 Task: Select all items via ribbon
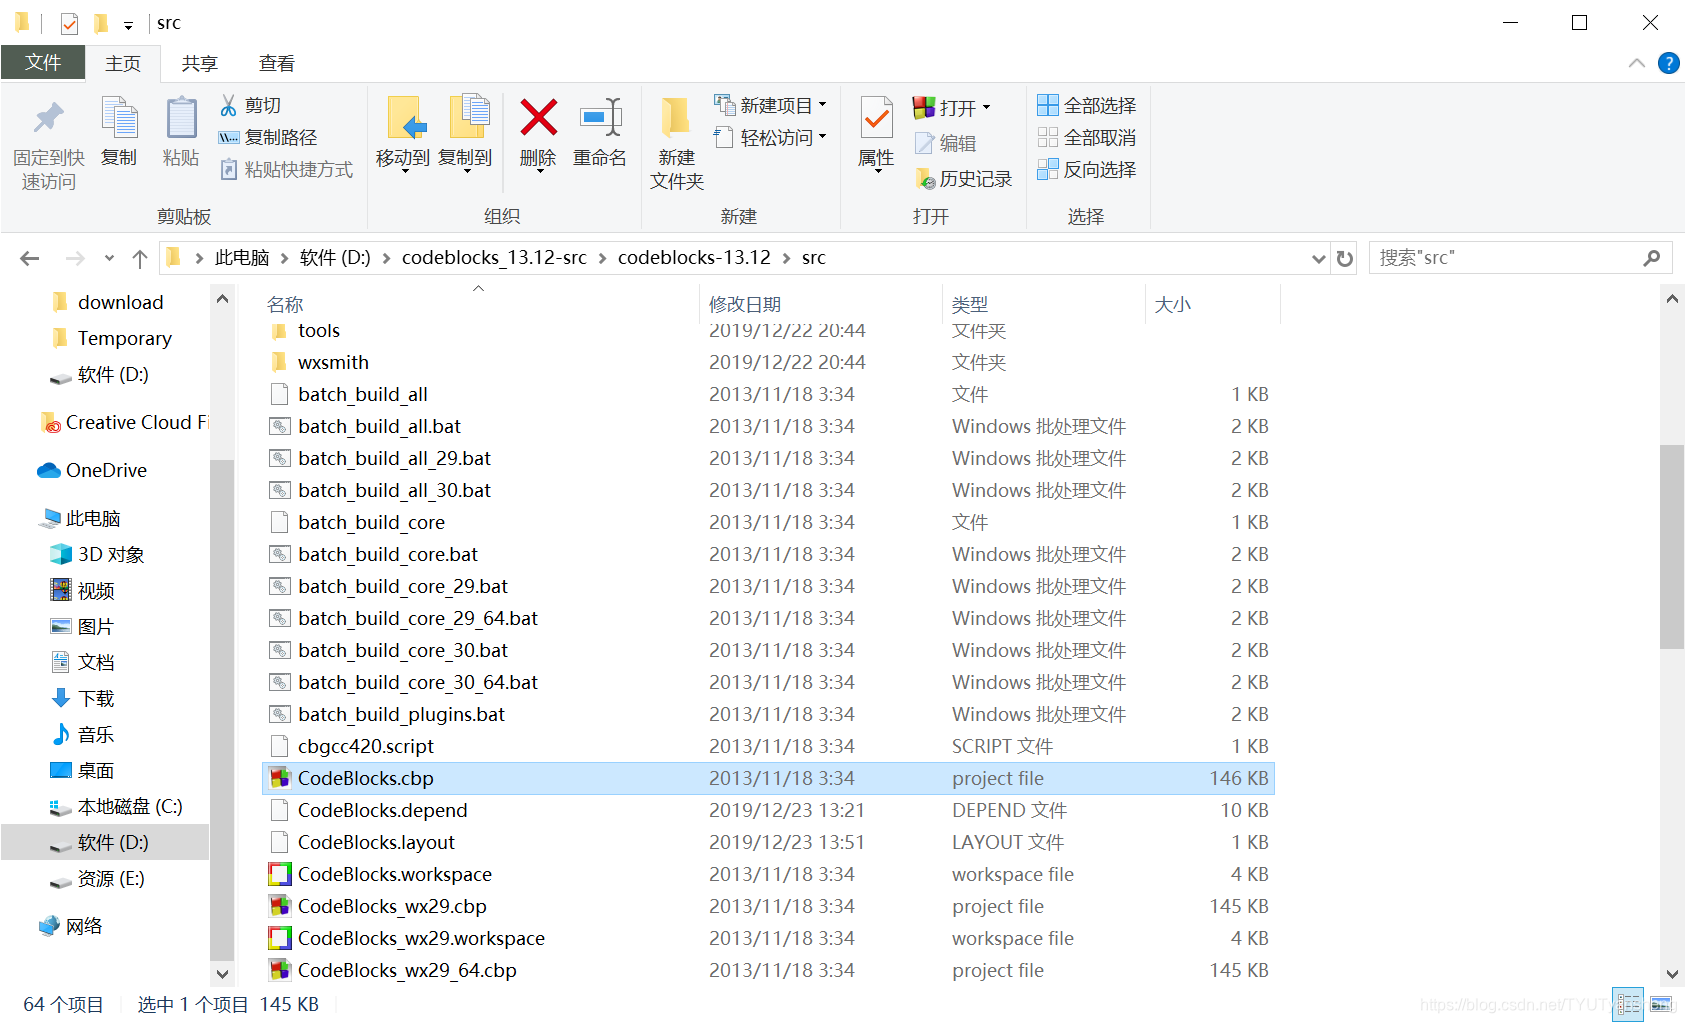1087,105
